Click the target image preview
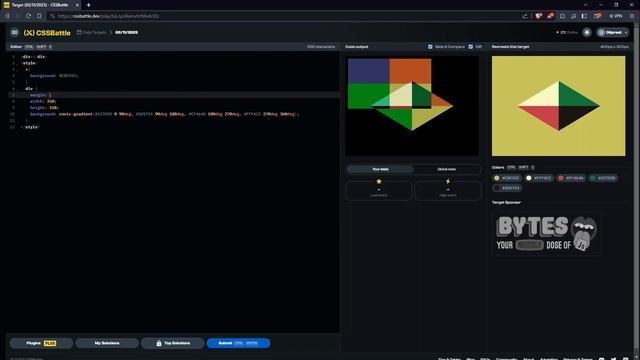Screen dimensions: 640x360 (558, 106)
